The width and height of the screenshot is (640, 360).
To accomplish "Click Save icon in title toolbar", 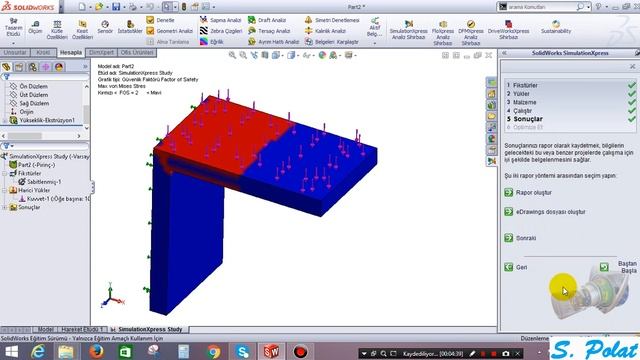I will click(x=116, y=7).
